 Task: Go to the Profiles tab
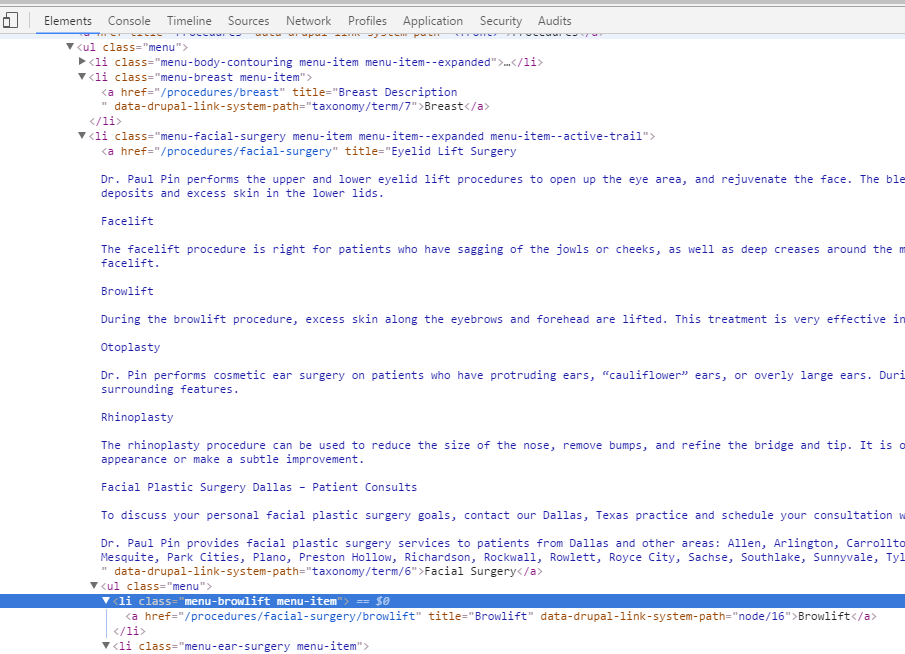[x=367, y=21]
